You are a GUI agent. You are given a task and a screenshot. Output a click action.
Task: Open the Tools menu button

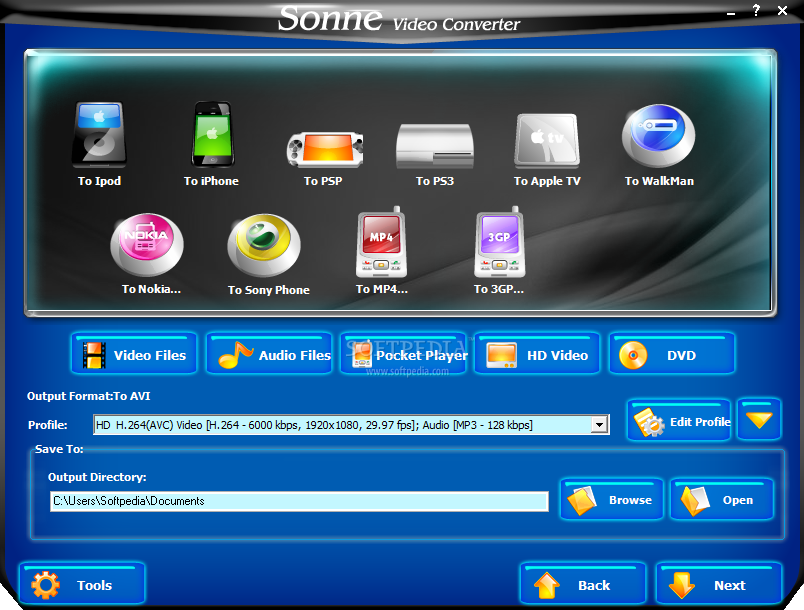(x=82, y=584)
